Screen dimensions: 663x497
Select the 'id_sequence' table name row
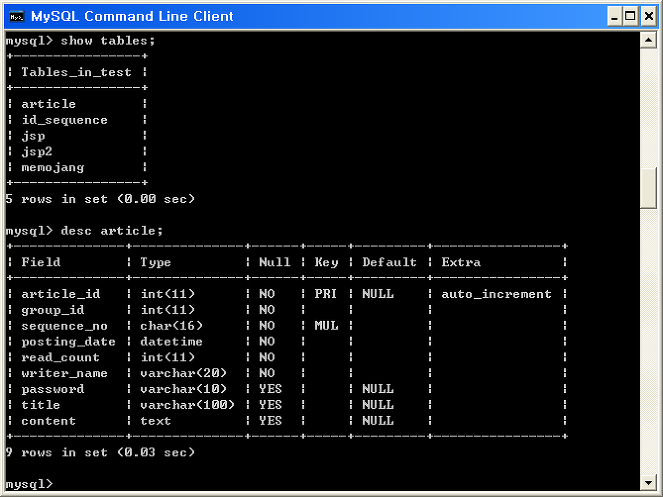tap(64, 120)
